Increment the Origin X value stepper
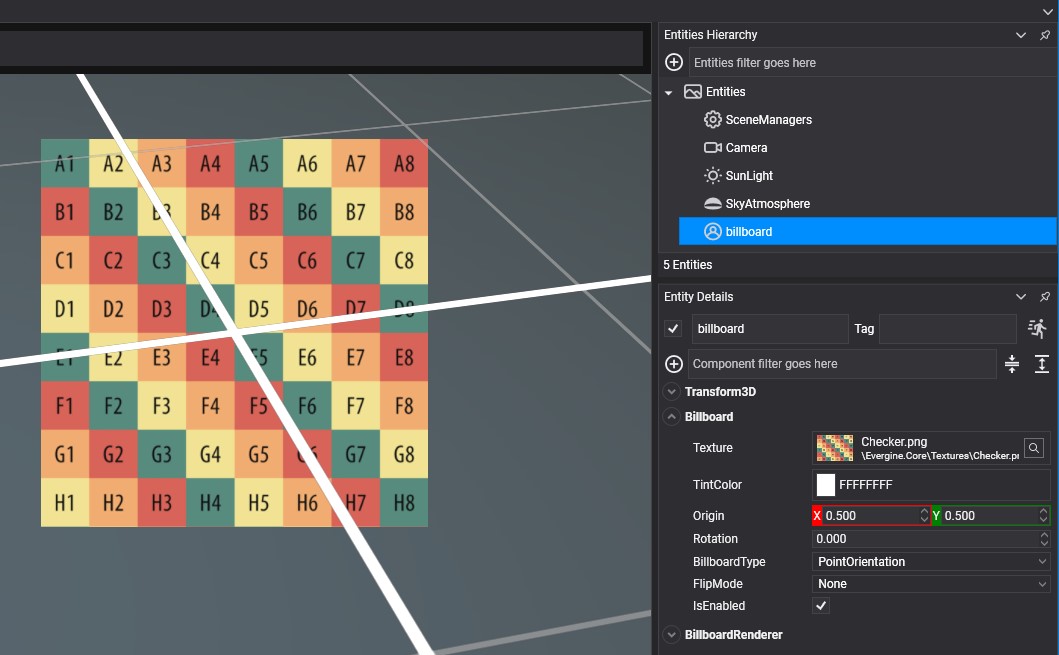Screen dimensions: 1059x655 click(924, 511)
